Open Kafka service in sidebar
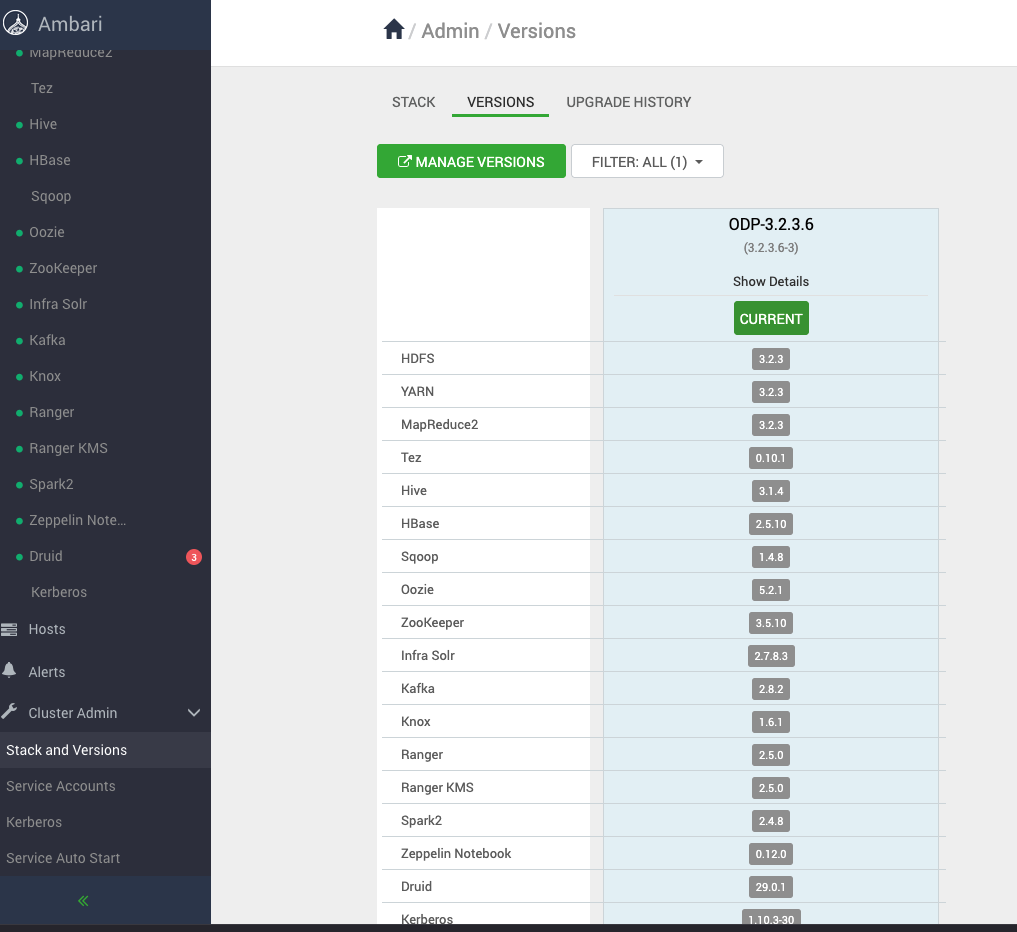The width and height of the screenshot is (1017, 932). [47, 341]
